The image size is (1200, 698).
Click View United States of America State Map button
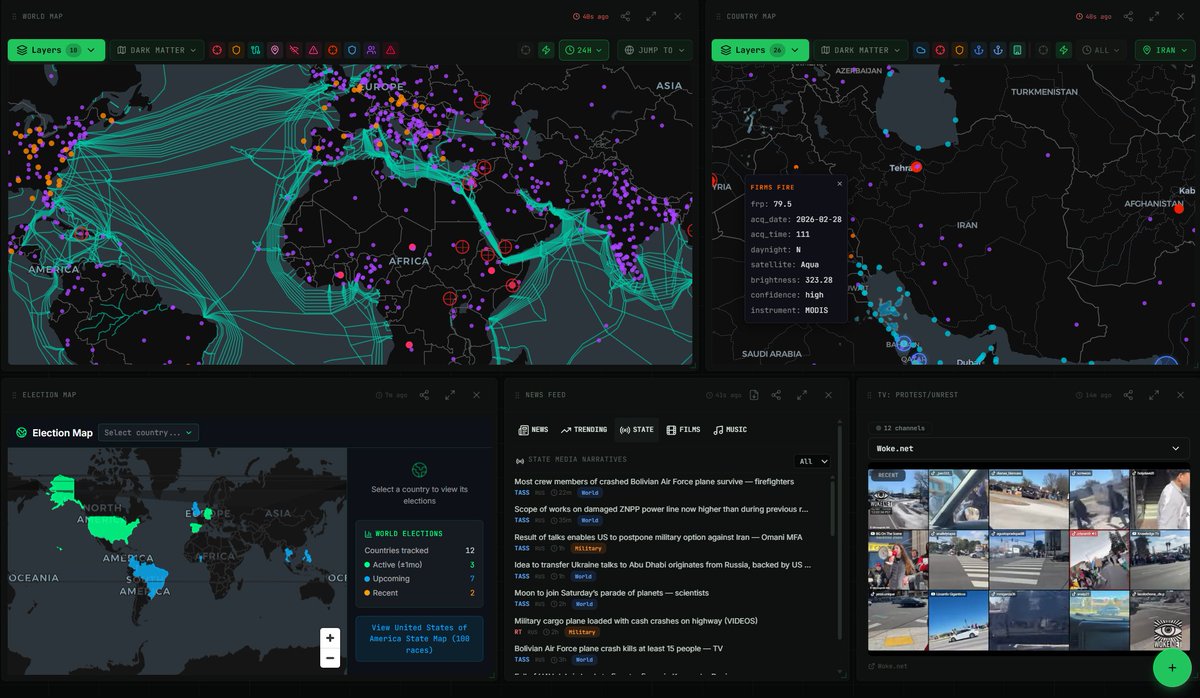click(x=419, y=639)
